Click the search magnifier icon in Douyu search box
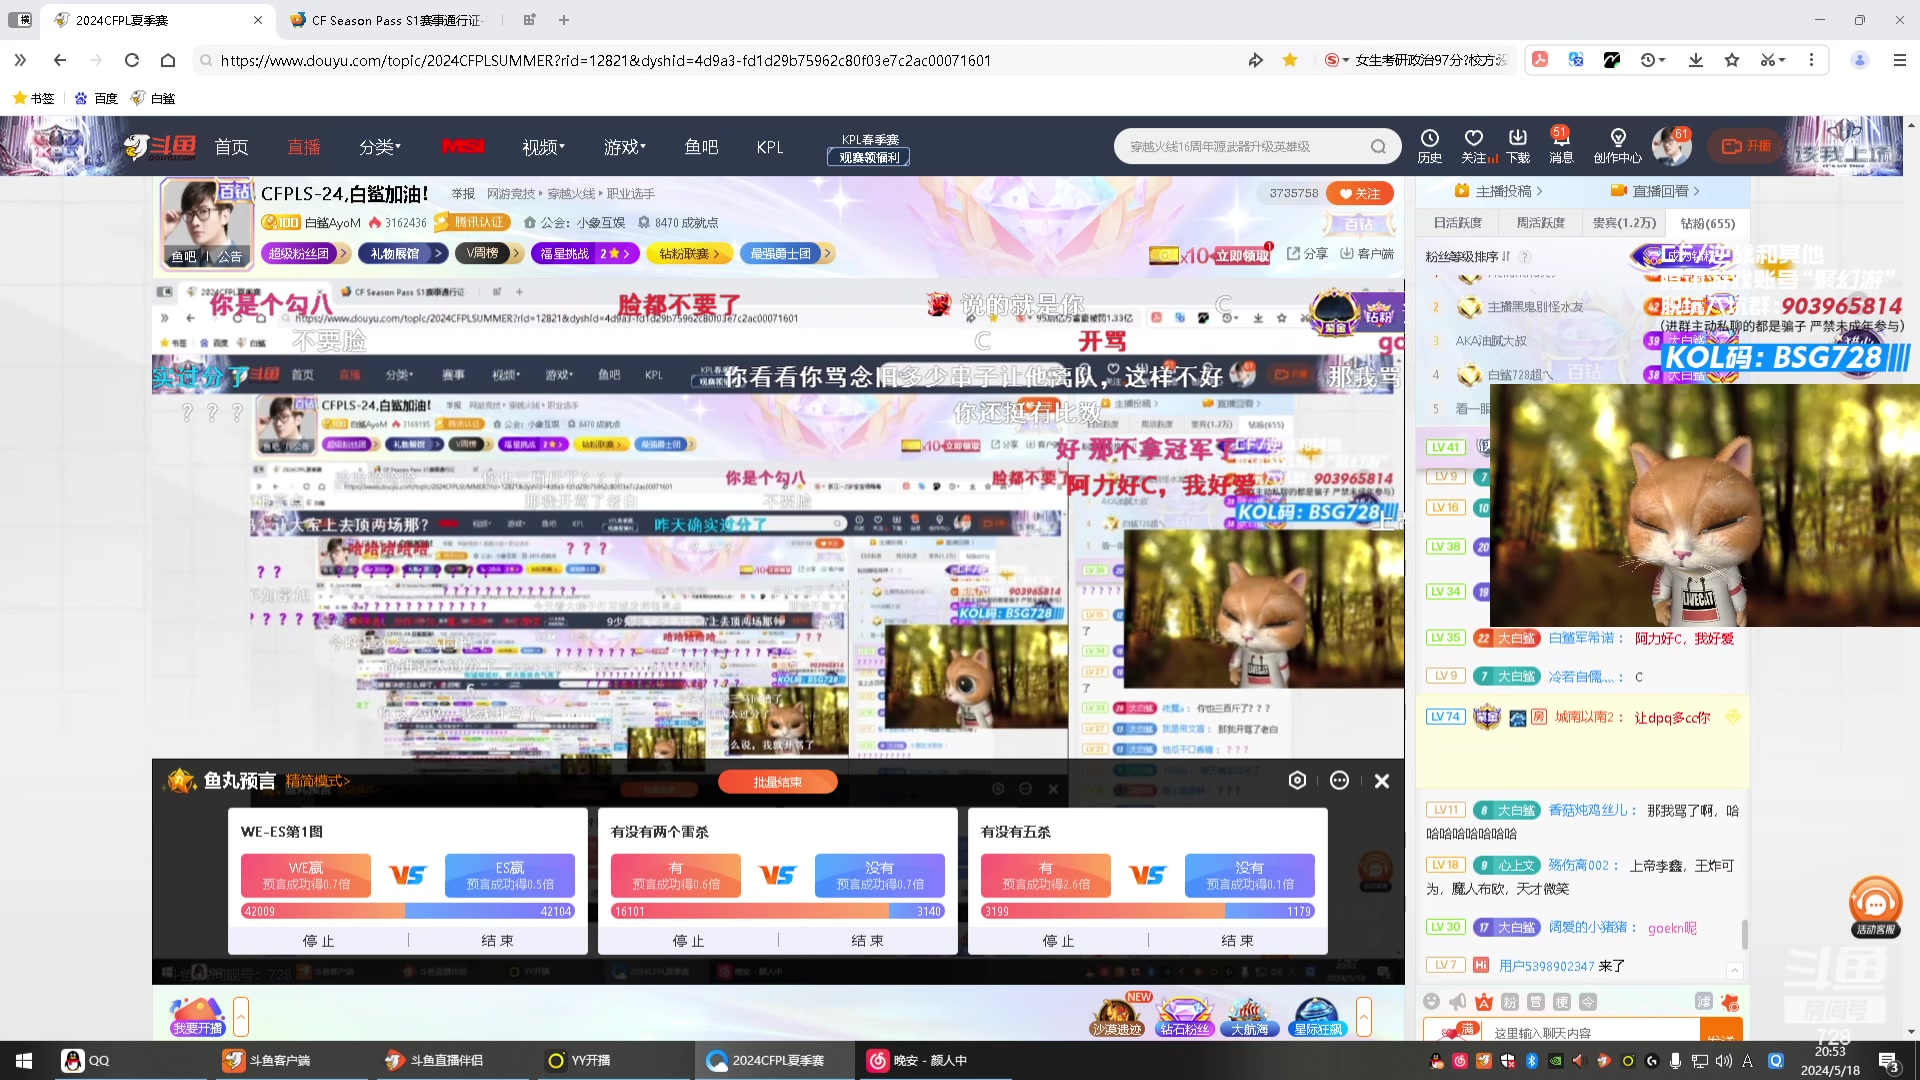The height and width of the screenshot is (1080, 1920). tap(1378, 147)
